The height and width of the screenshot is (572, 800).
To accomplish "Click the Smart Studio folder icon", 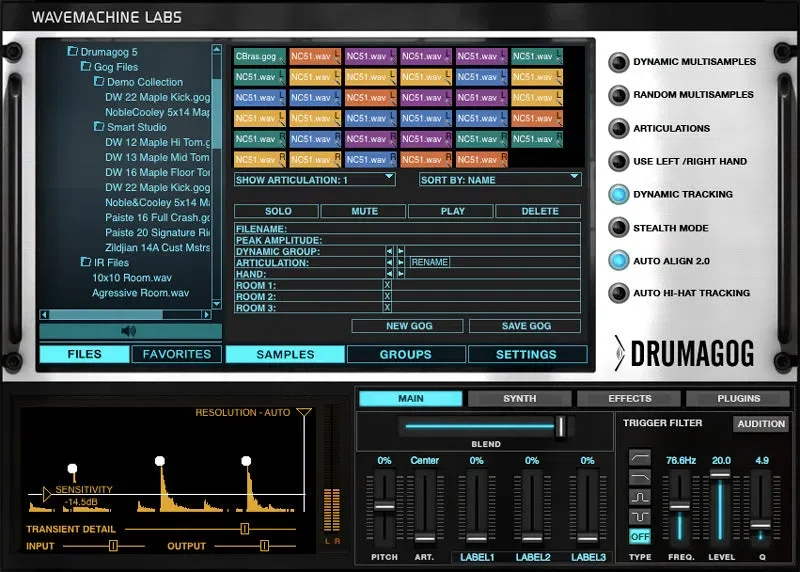I will click(99, 126).
